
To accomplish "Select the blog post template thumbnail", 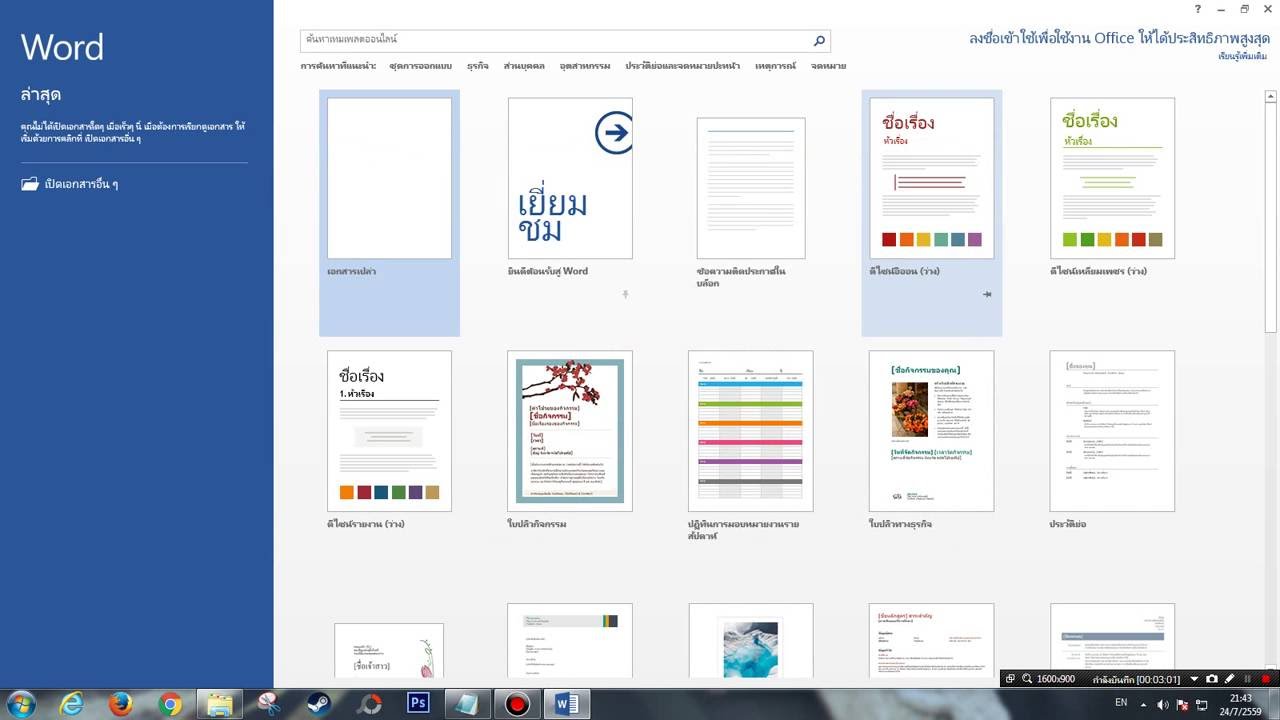I will coord(751,188).
